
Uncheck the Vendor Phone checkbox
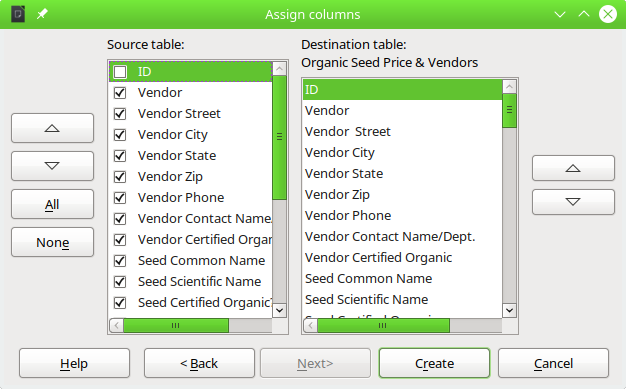pos(120,198)
